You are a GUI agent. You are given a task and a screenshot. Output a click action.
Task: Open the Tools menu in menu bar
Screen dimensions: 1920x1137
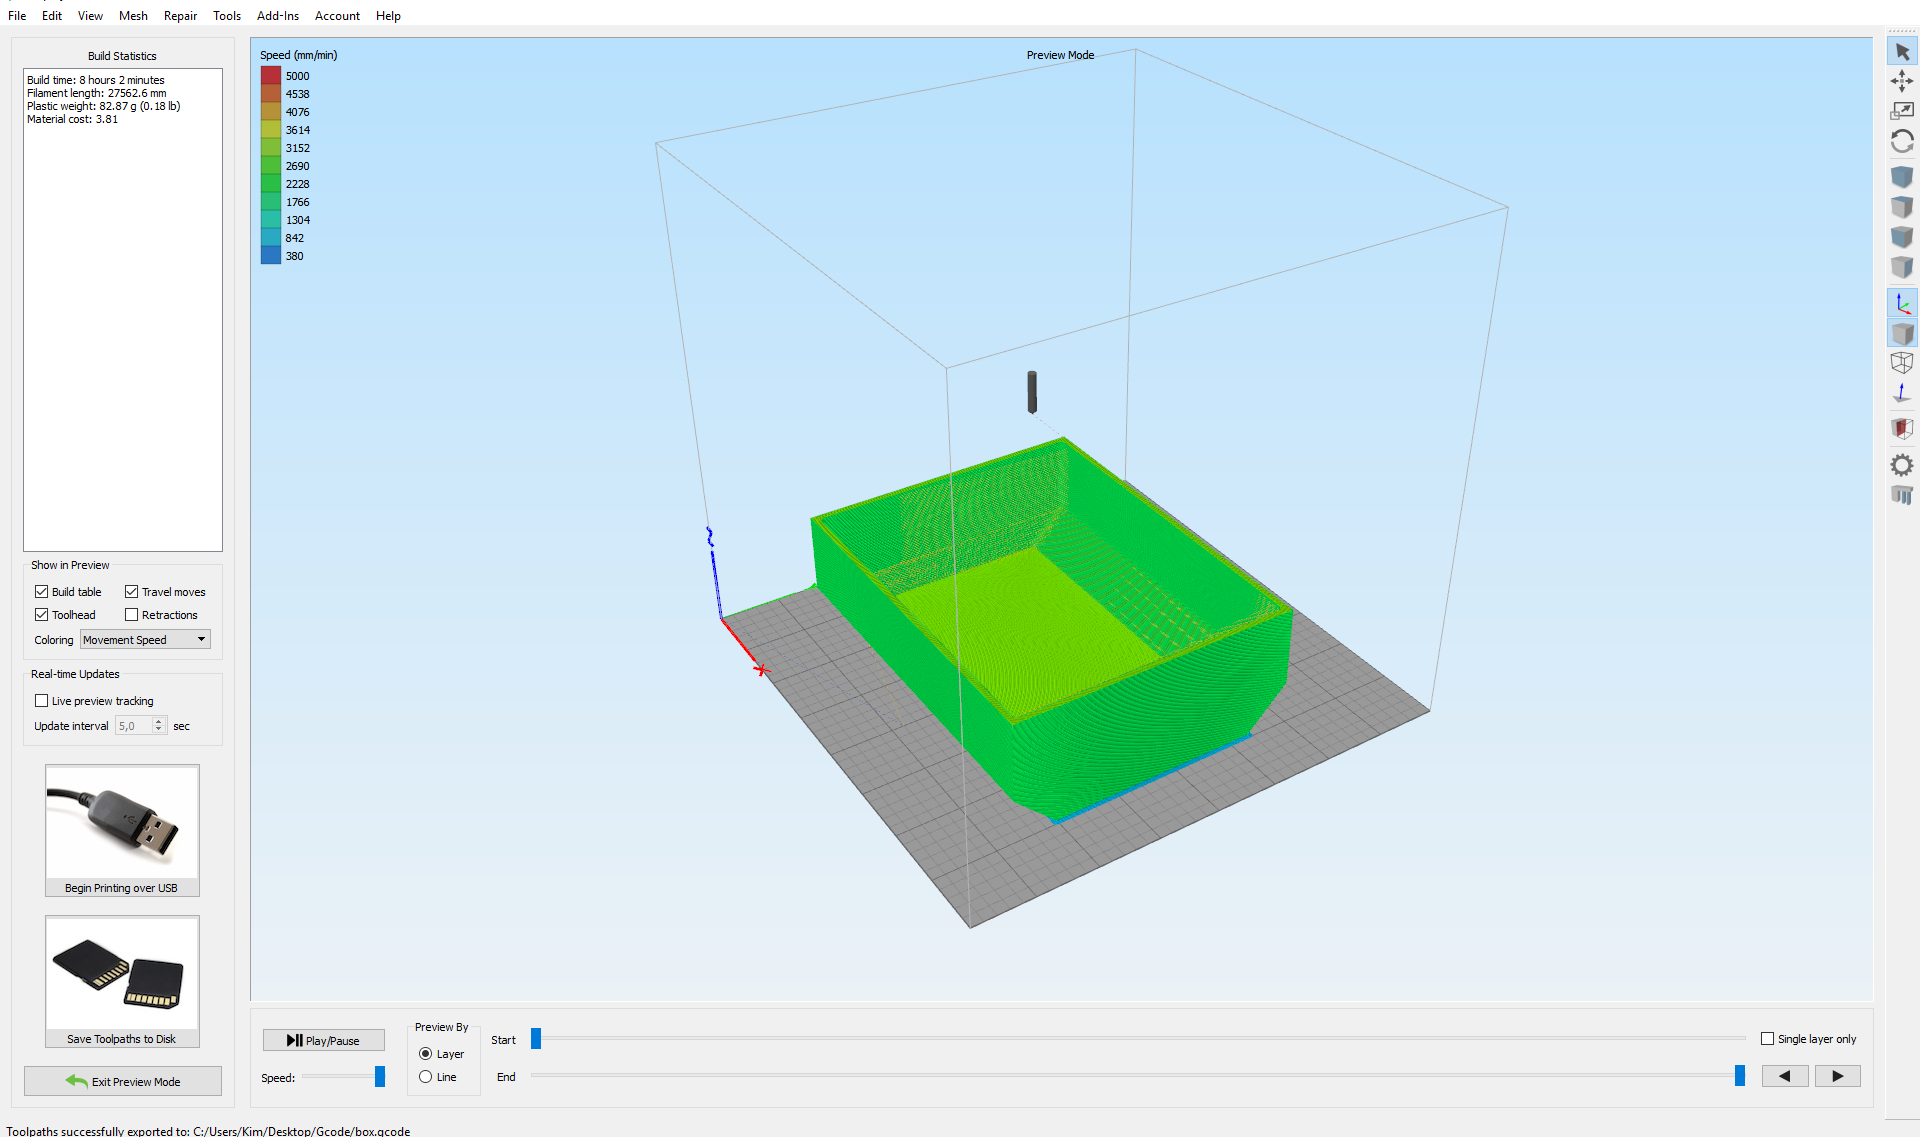[x=223, y=15]
